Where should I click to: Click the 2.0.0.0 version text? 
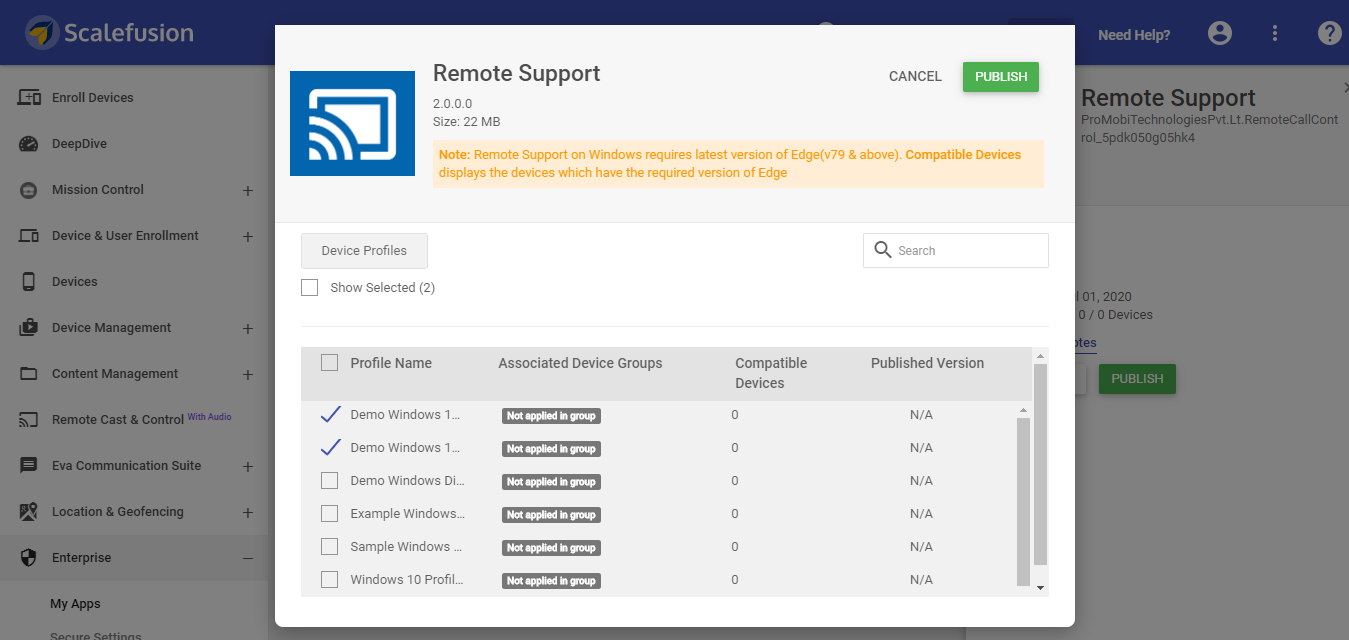(452, 104)
